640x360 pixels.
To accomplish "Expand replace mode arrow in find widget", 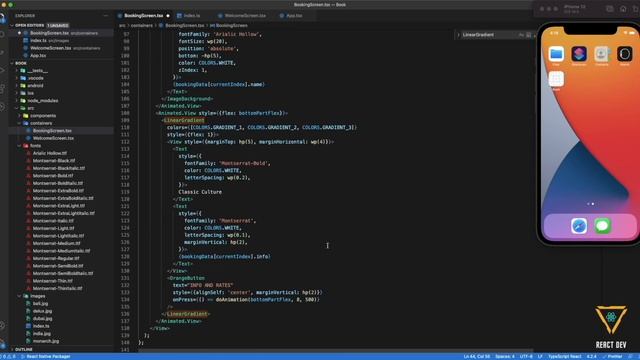I will pyautogui.click(x=458, y=35).
